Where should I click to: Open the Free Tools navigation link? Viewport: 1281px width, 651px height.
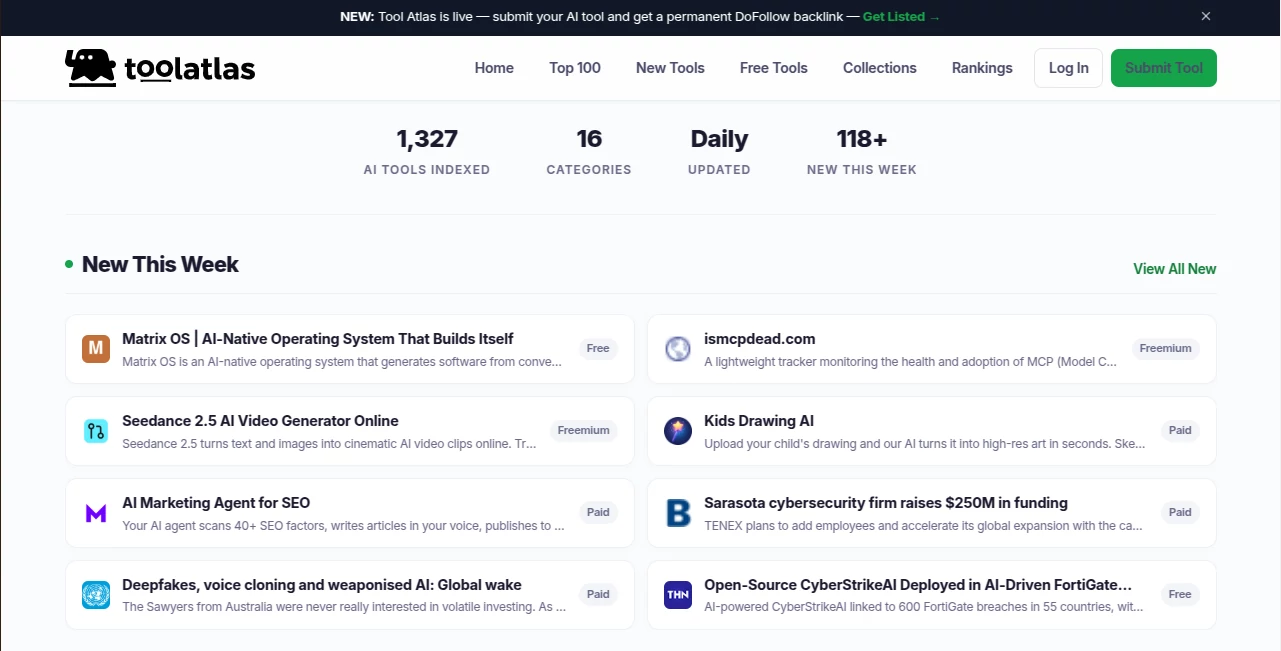pos(774,68)
